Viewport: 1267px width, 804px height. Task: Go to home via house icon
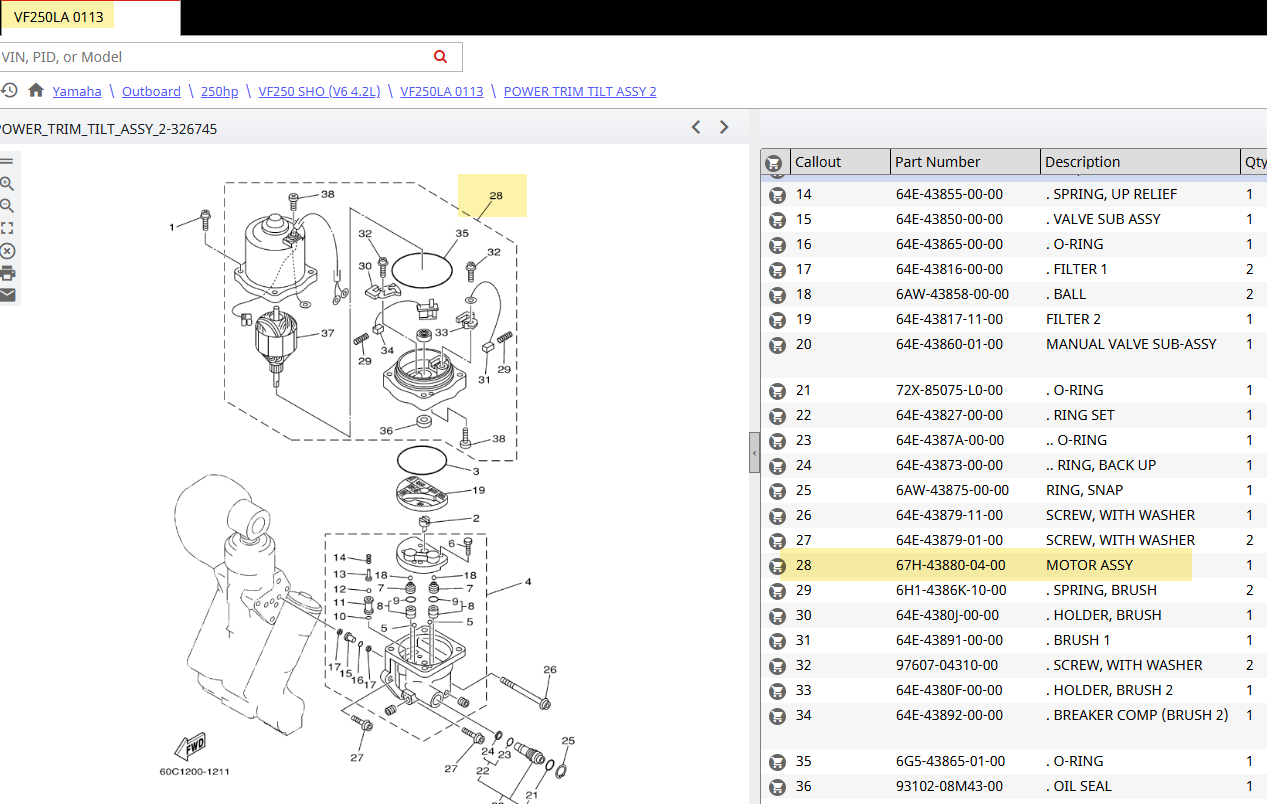click(36, 91)
